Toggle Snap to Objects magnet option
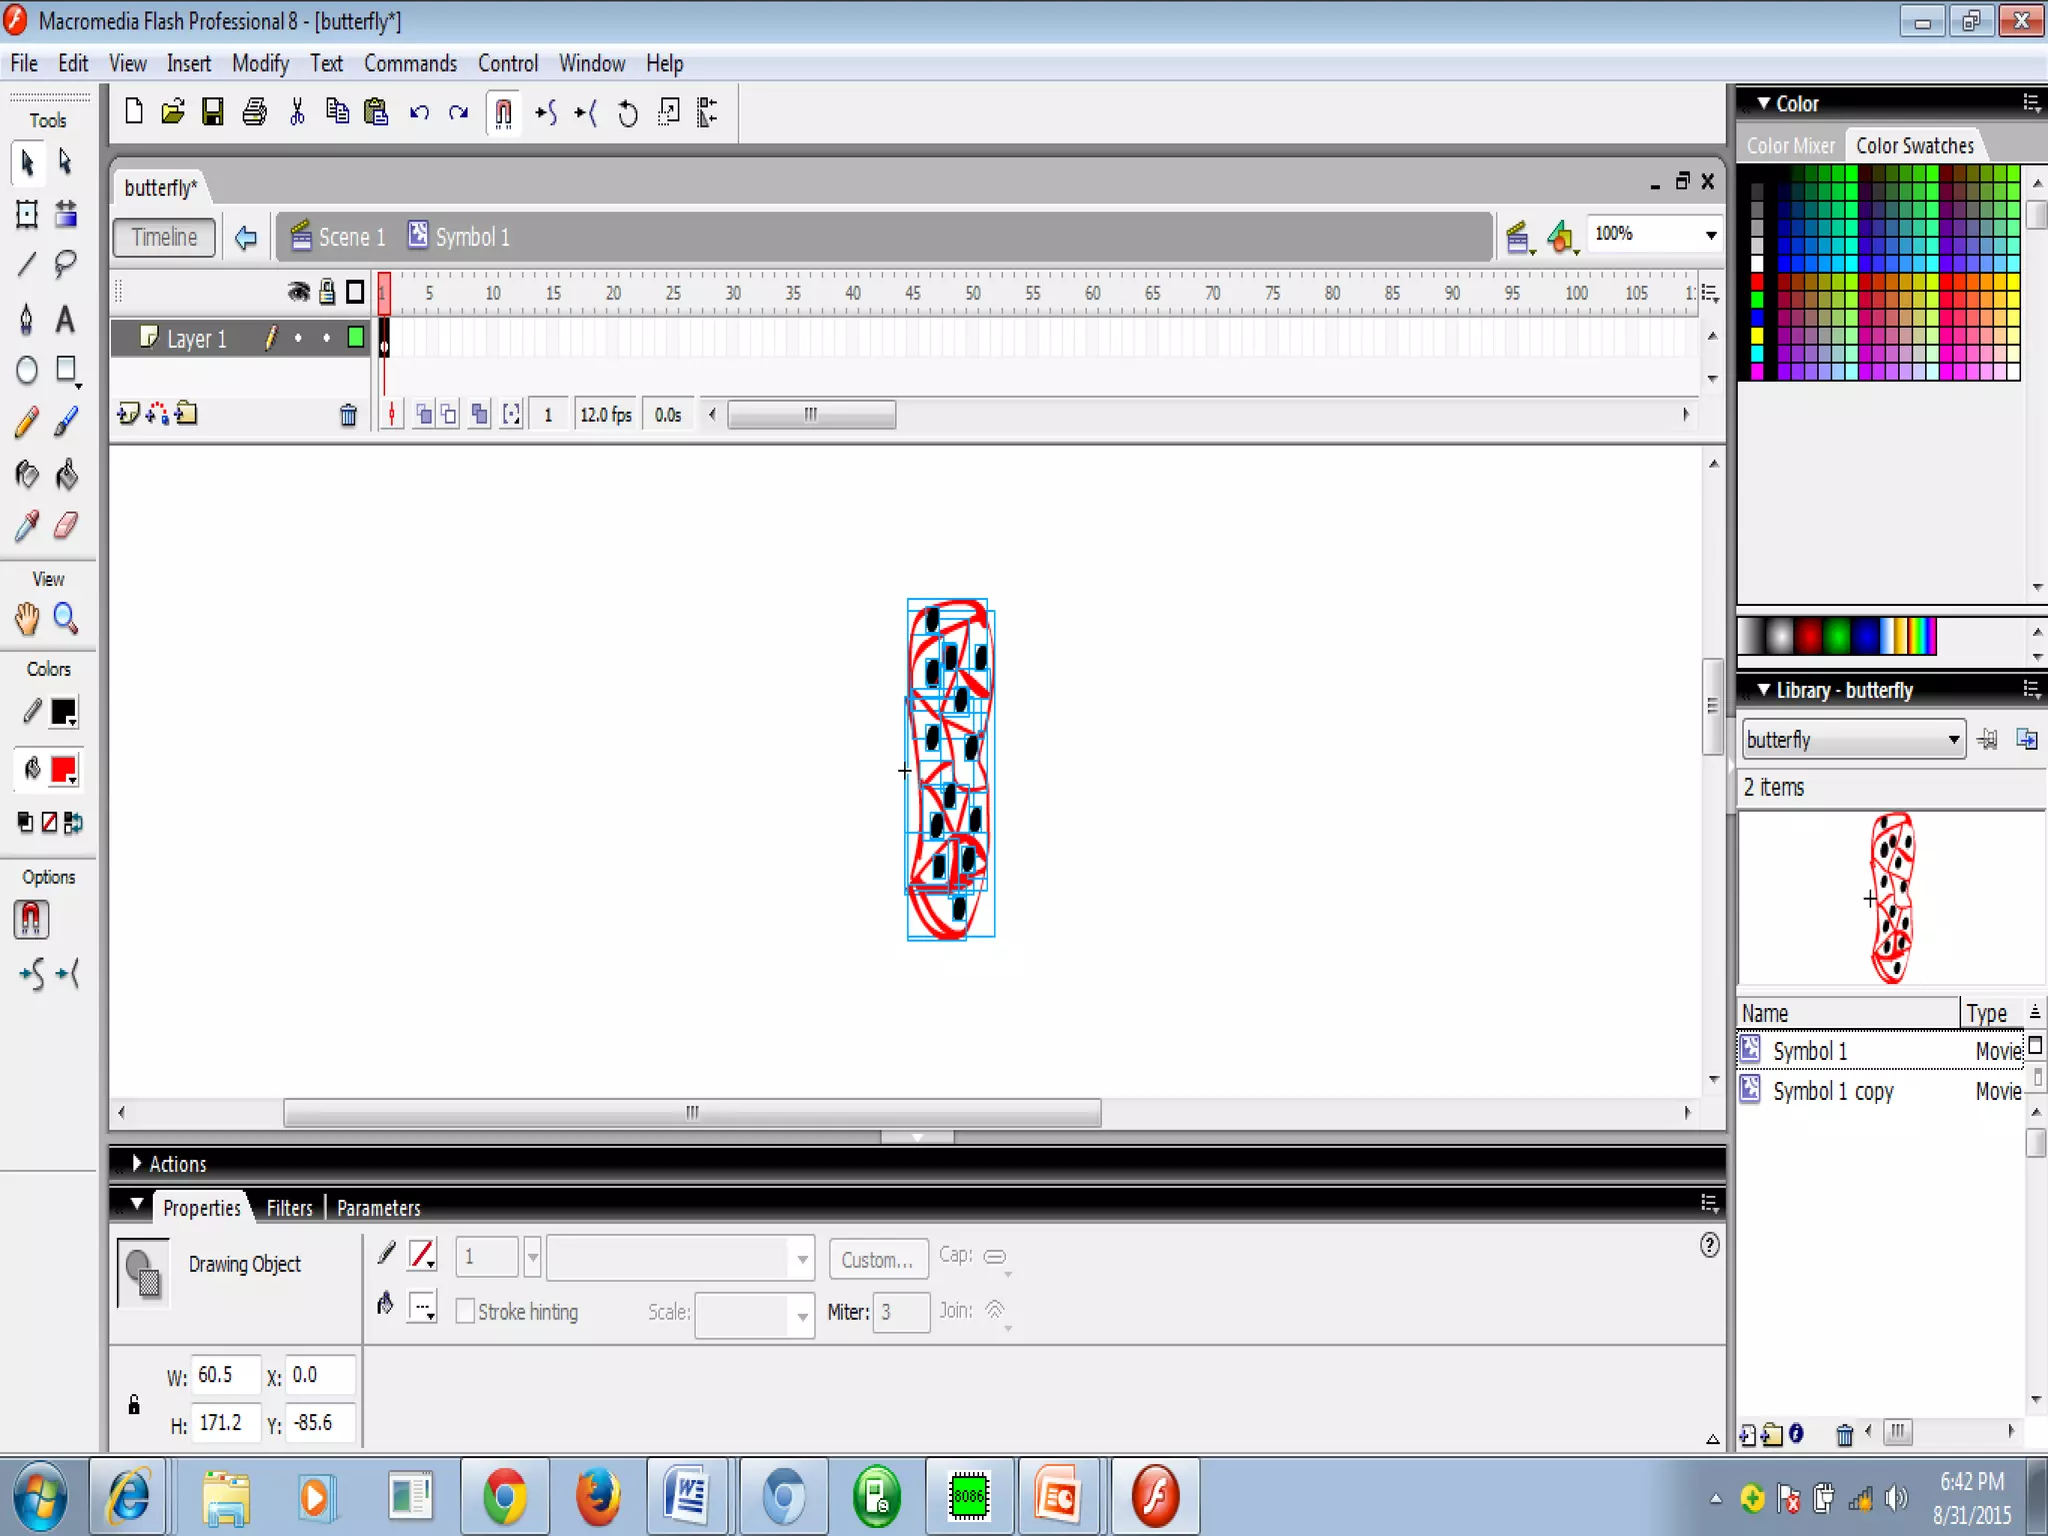 click(x=31, y=919)
